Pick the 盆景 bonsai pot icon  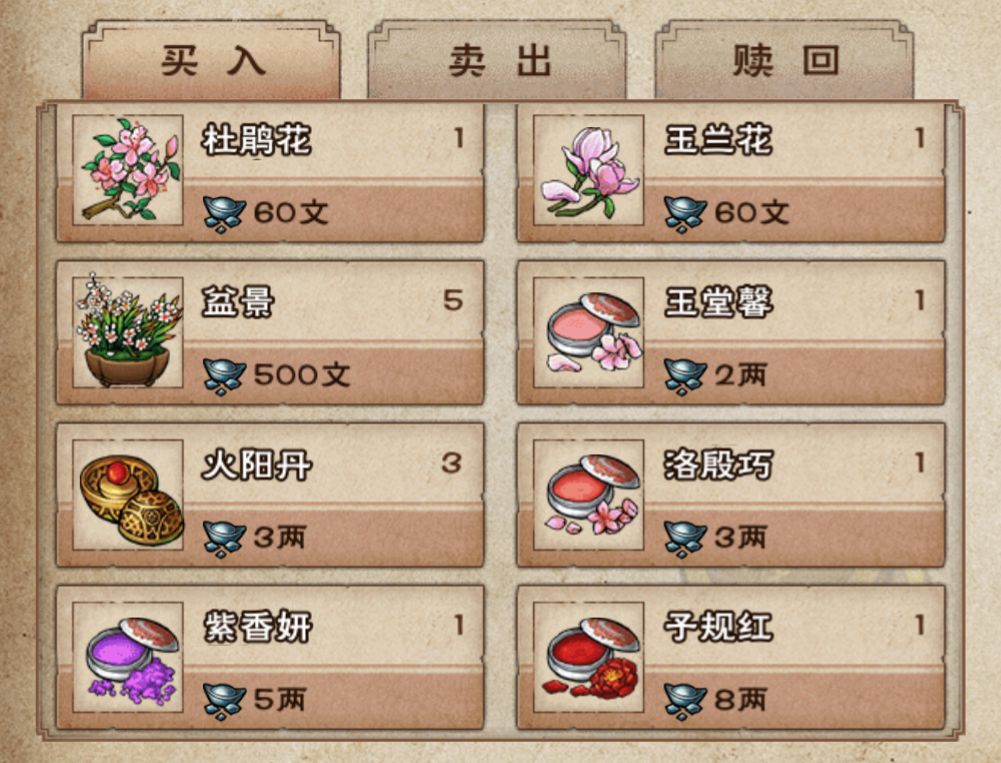click(128, 332)
